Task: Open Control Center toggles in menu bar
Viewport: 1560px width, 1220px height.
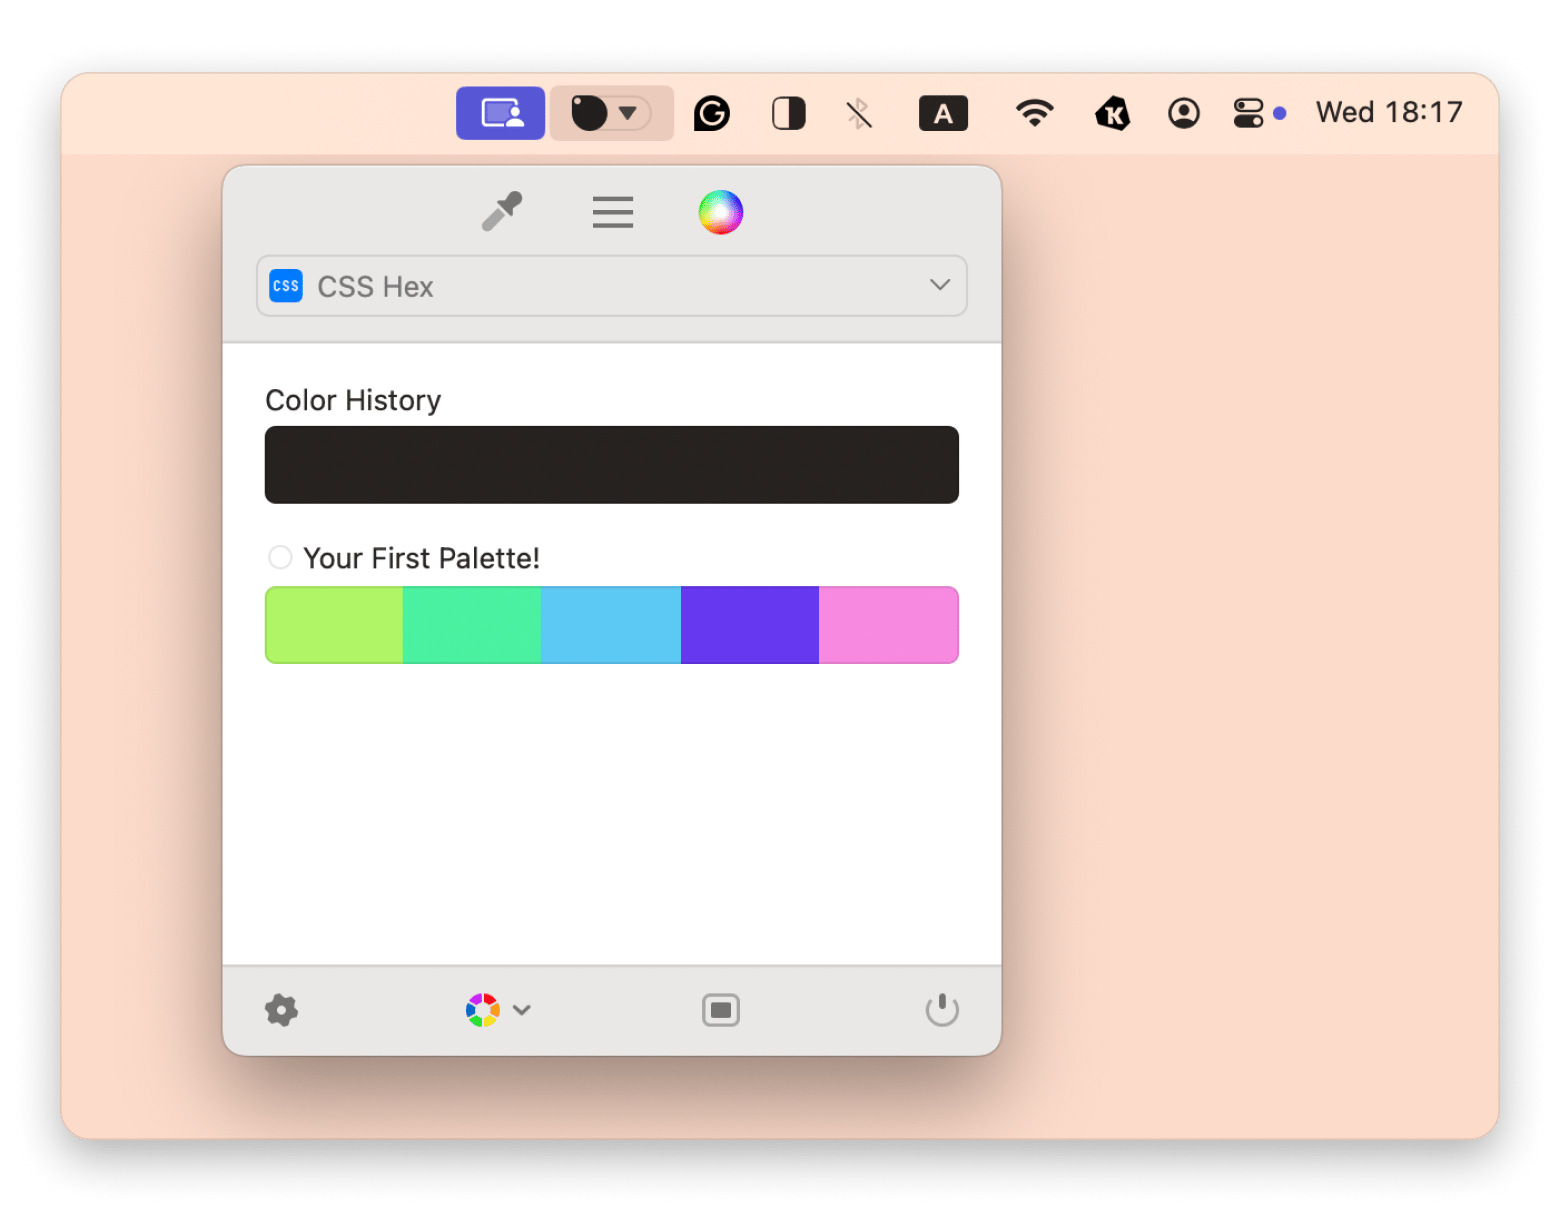Action: point(1248,113)
